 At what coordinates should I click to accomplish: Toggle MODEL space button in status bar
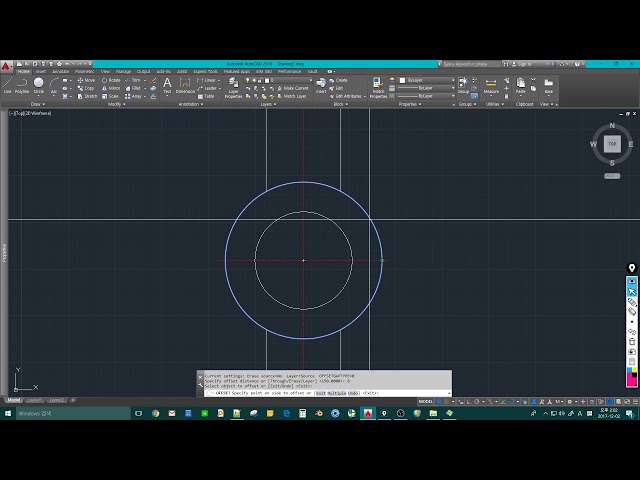(x=425, y=402)
